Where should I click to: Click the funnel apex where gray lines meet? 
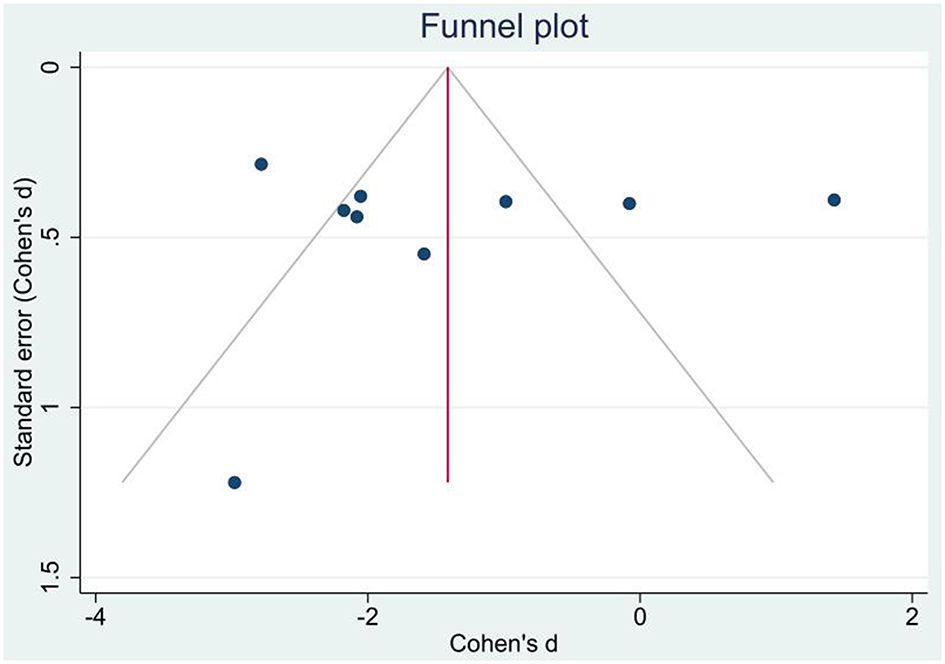[x=448, y=68]
